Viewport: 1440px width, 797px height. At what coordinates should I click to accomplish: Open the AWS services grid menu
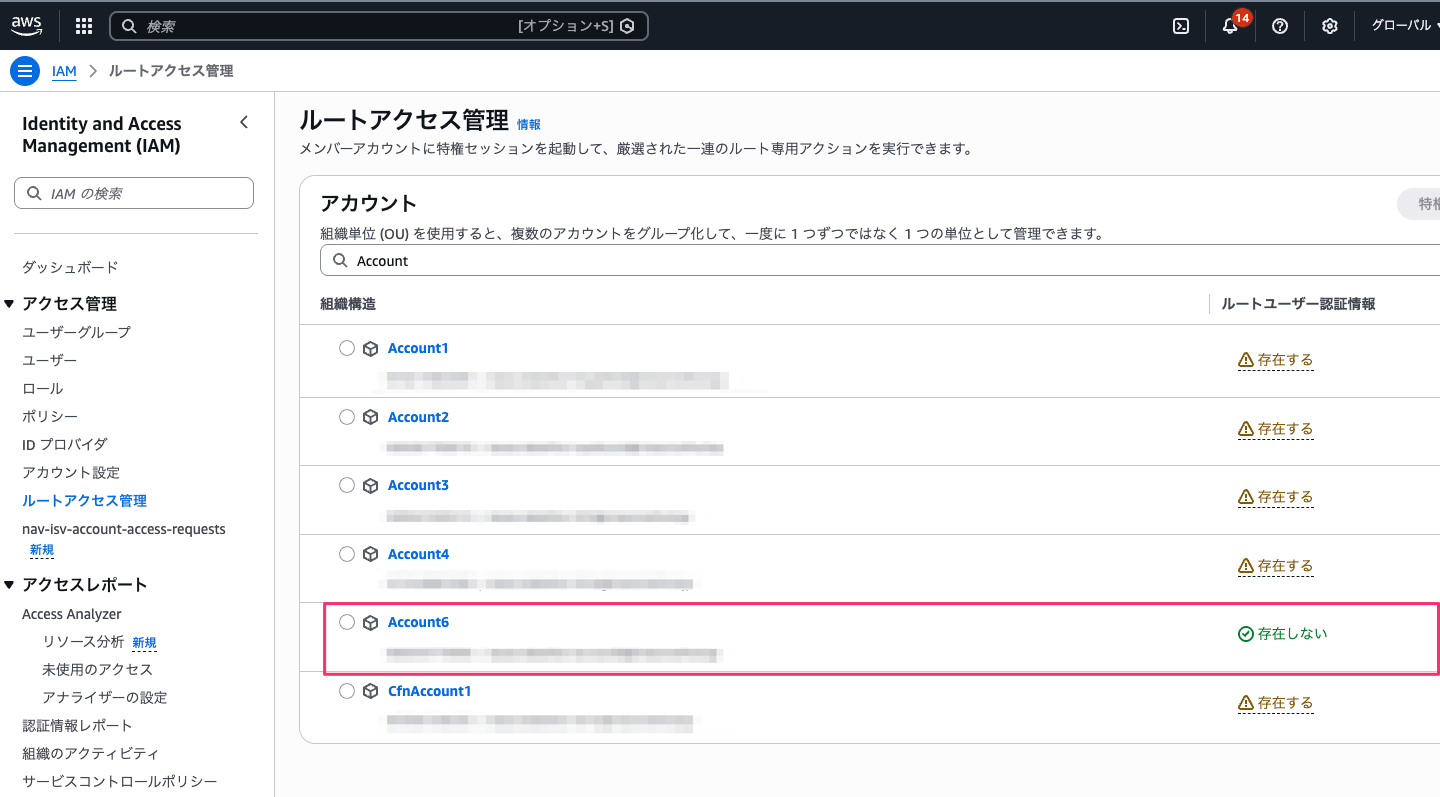click(x=84, y=26)
